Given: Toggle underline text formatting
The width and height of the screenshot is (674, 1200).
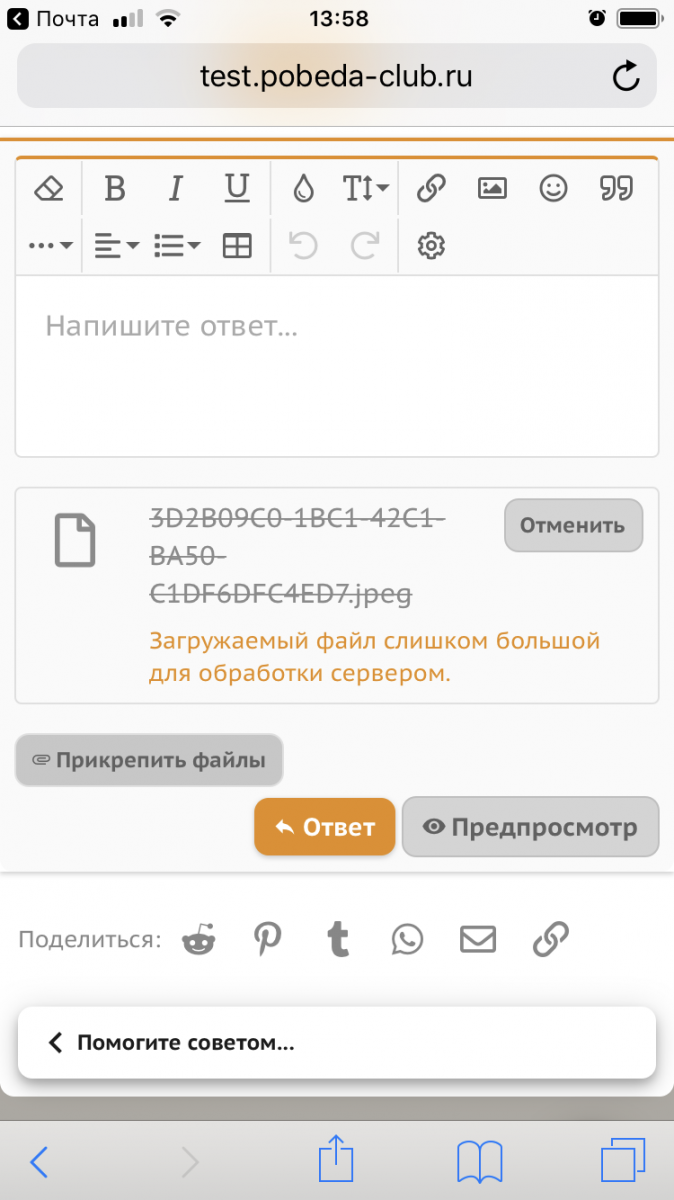Looking at the screenshot, I should coord(236,188).
